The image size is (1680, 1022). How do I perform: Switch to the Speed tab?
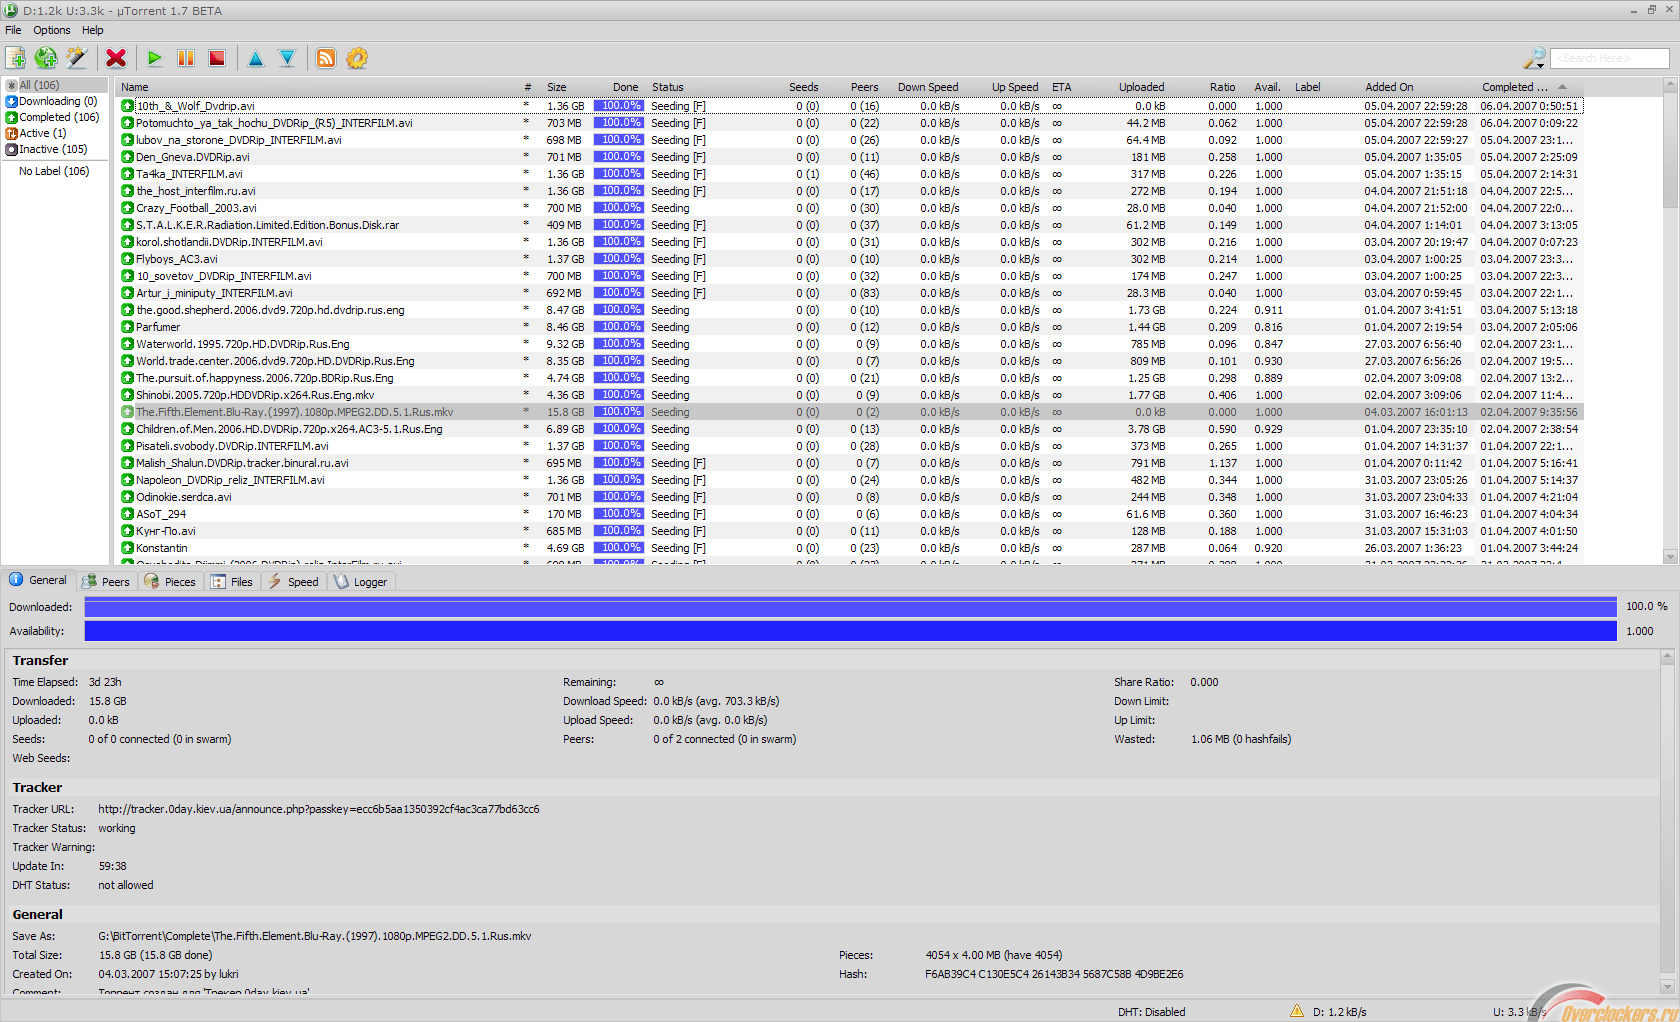[293, 582]
